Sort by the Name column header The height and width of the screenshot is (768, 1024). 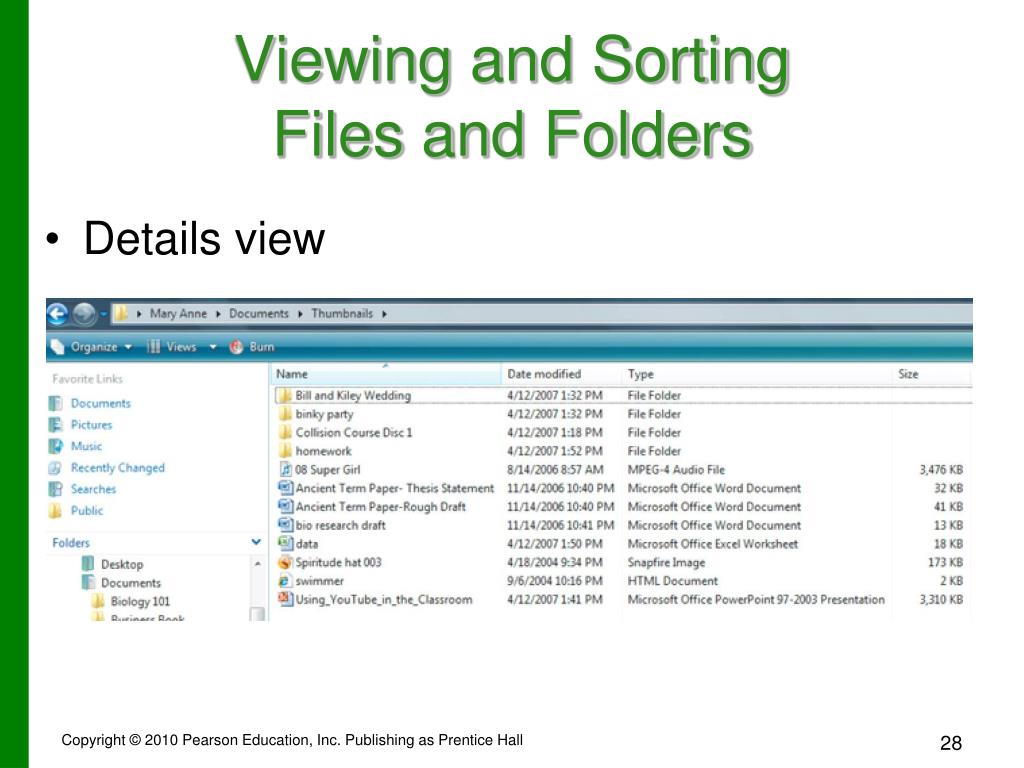pyautogui.click(x=386, y=374)
